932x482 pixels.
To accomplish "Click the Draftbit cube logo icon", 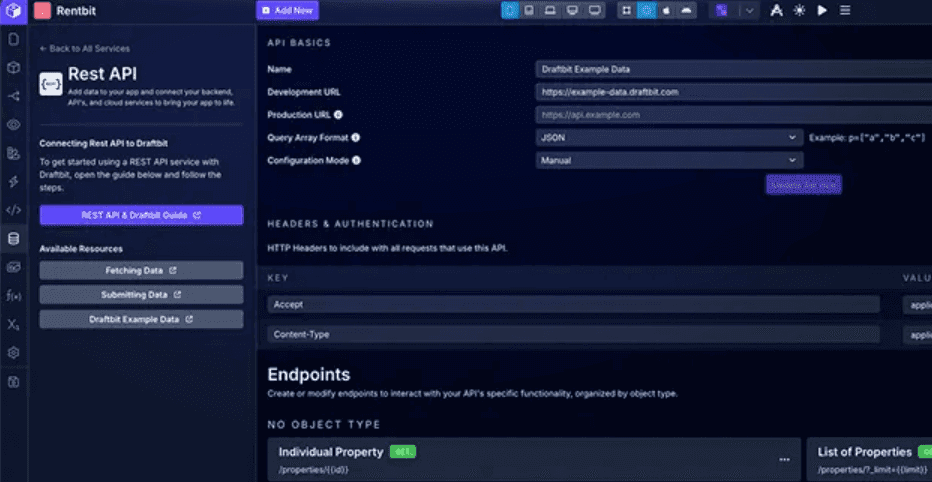I will 13,11.
